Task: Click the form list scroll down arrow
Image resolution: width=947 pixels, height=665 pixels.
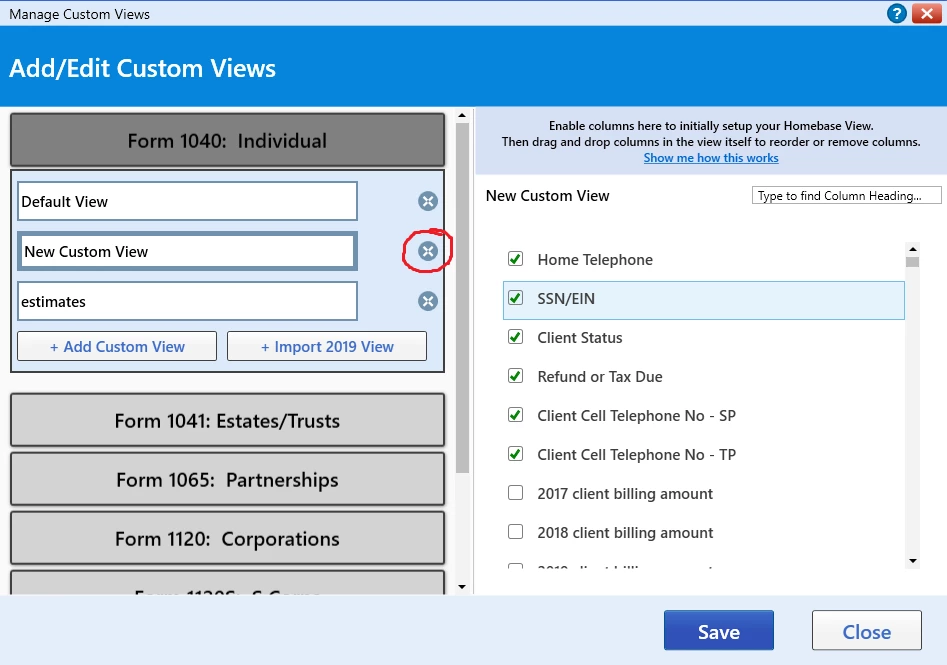Action: click(462, 586)
